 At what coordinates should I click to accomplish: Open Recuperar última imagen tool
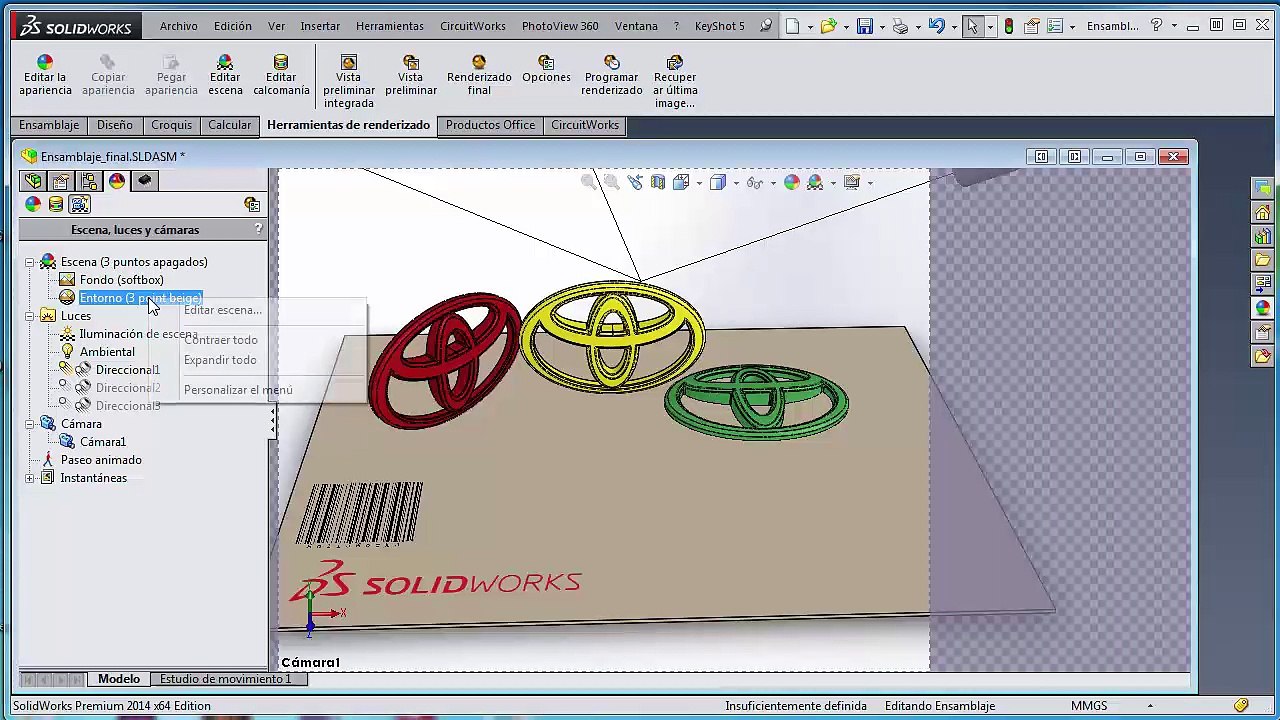675,82
